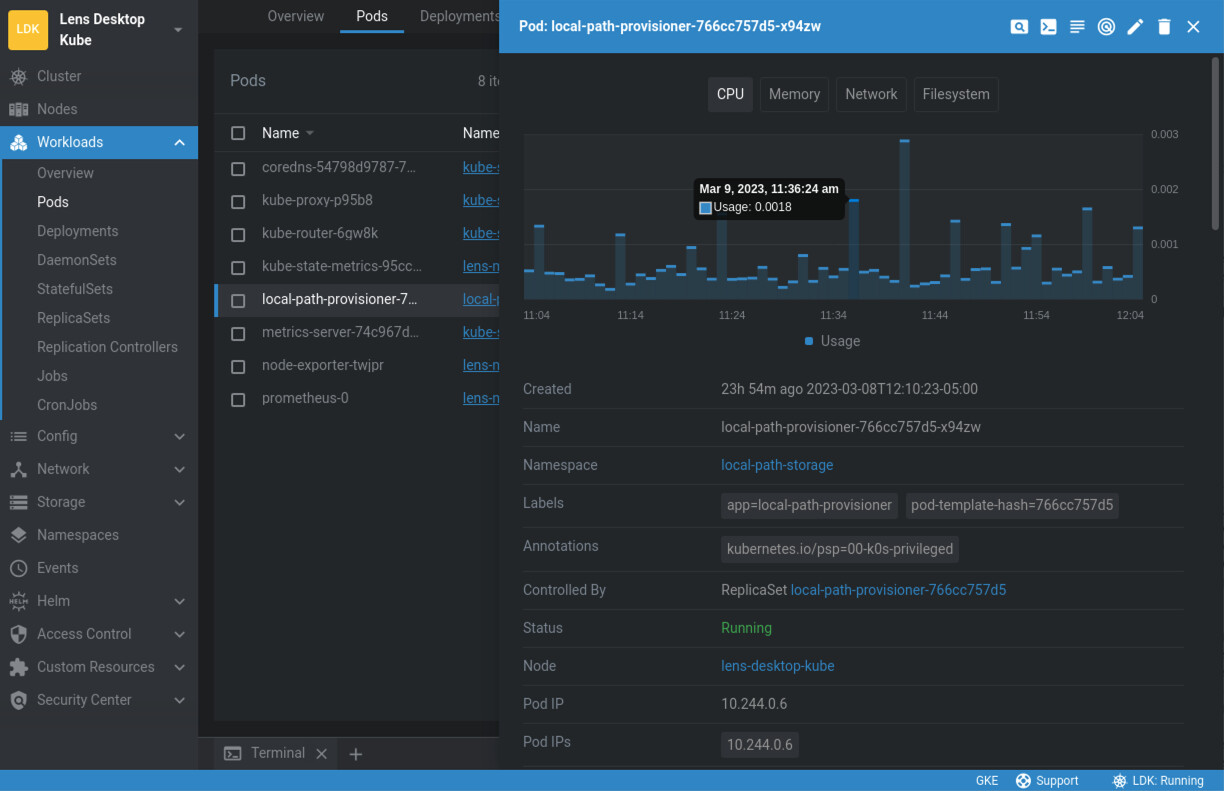The height and width of the screenshot is (791, 1224).
Task: Collapse the Workloads sidebar section
Action: click(179, 142)
